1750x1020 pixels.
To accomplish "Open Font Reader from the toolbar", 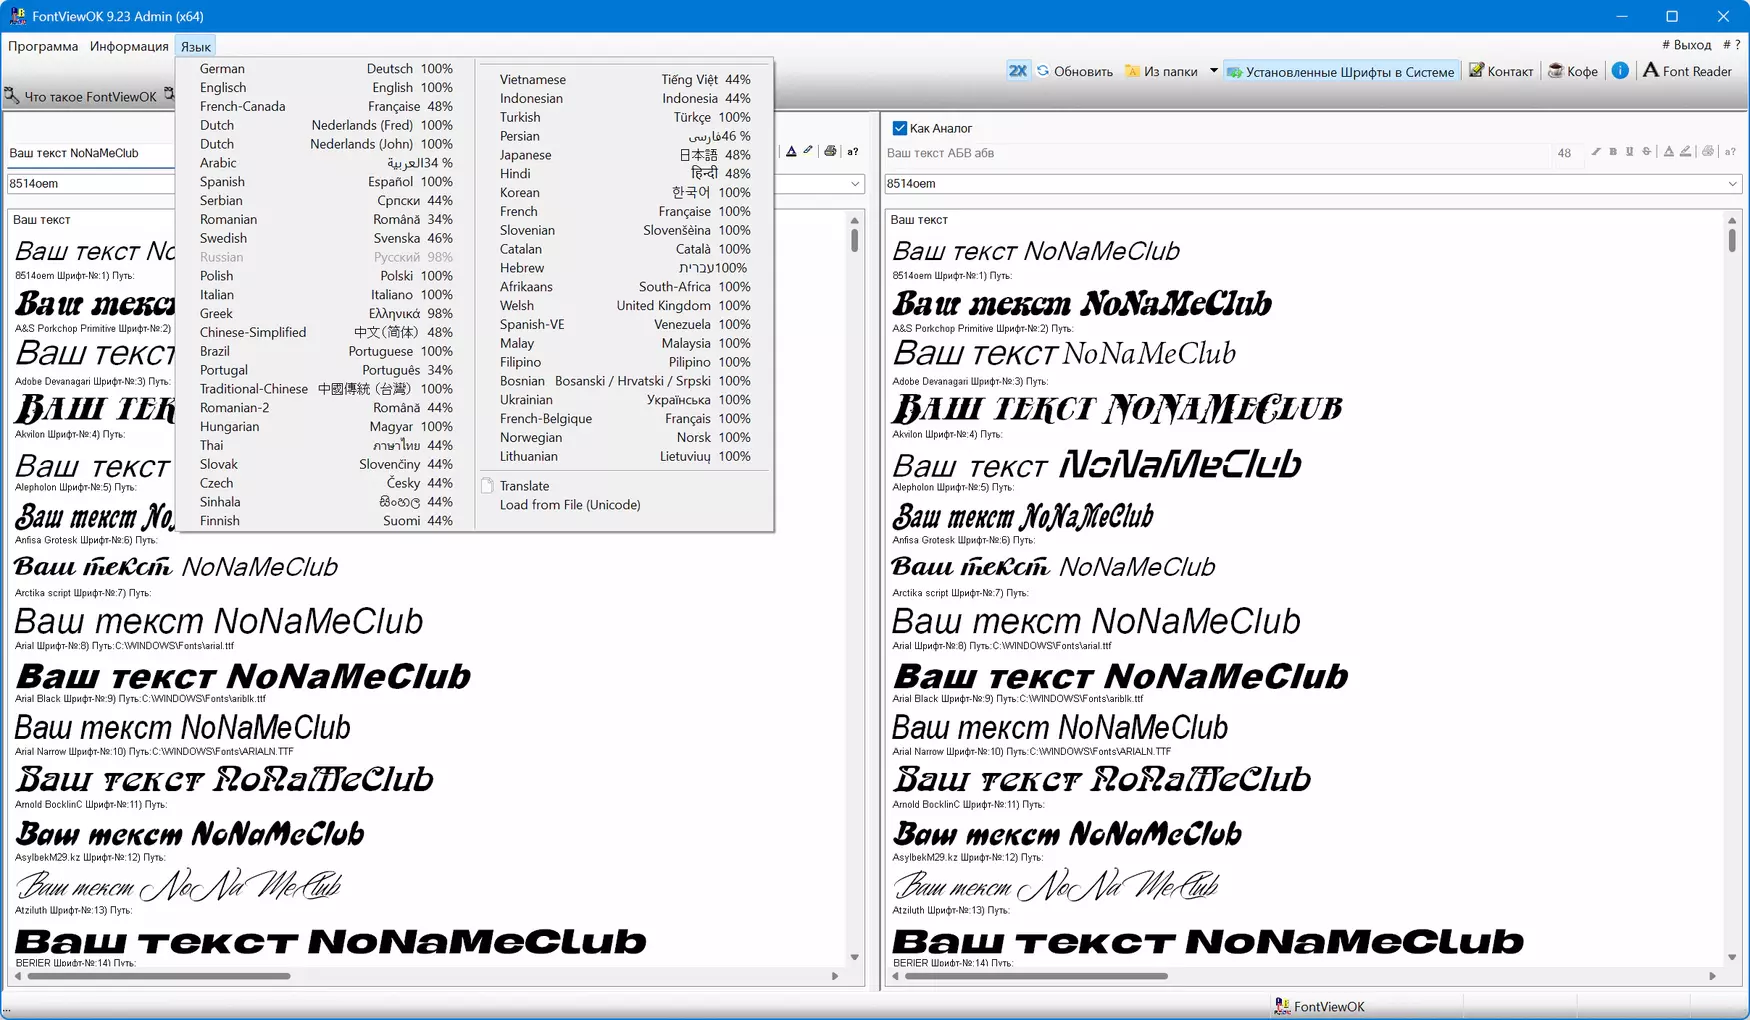I will point(1687,71).
